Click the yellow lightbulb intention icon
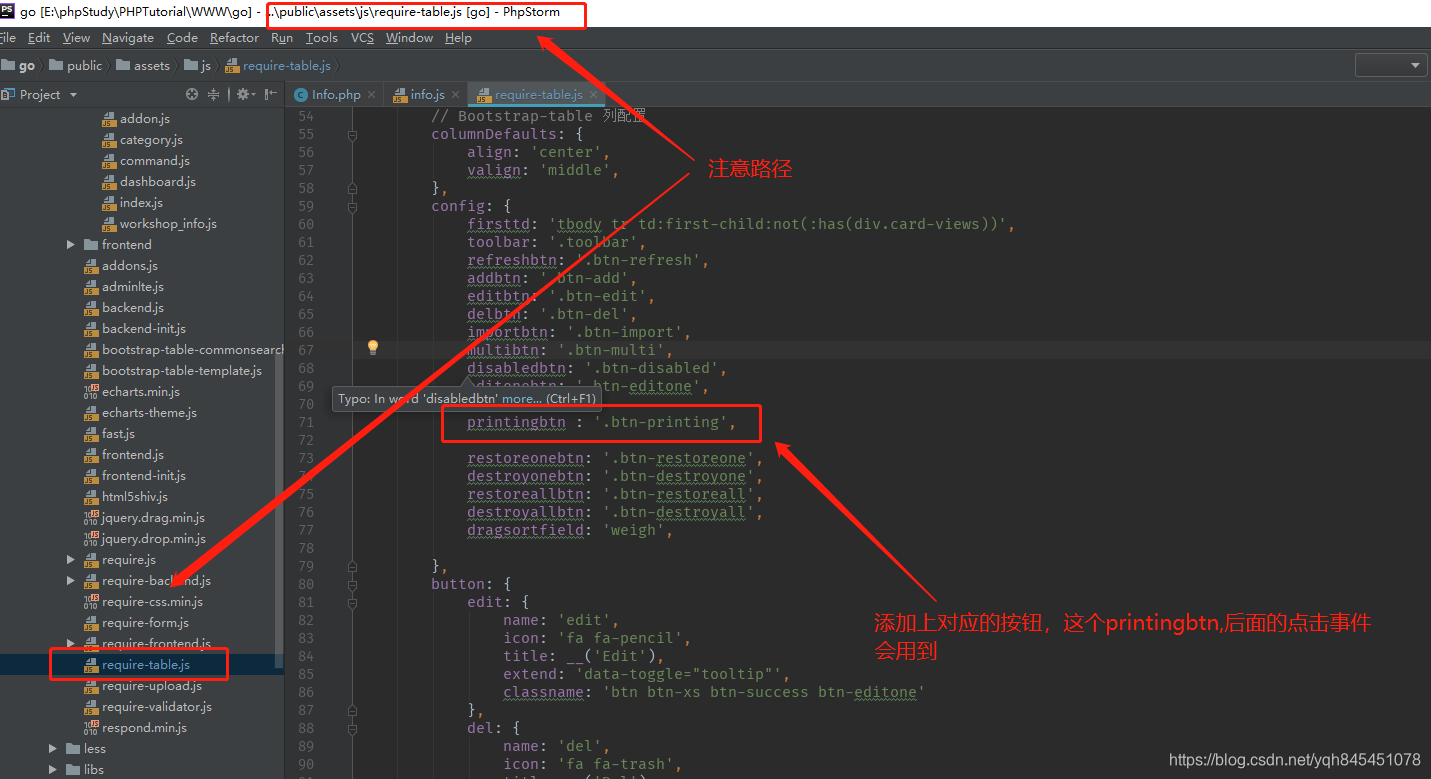 (373, 347)
